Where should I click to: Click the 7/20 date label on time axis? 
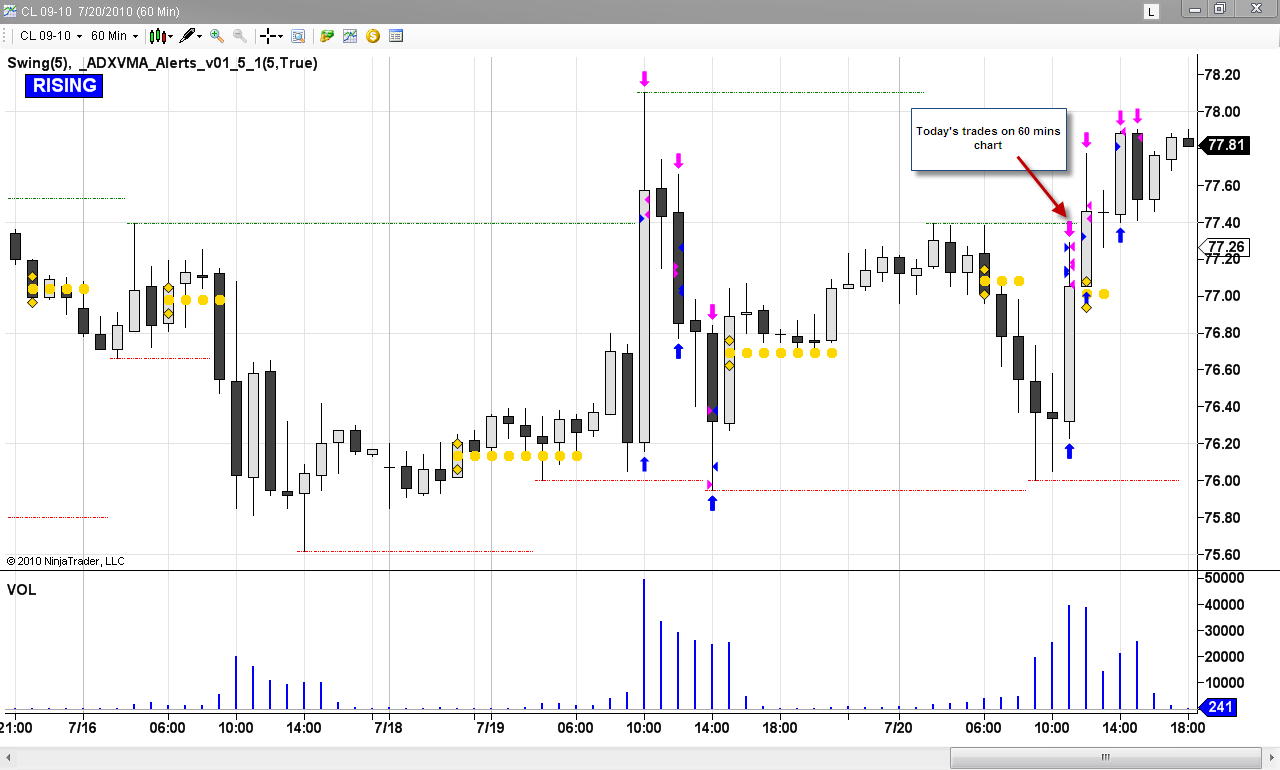(899, 727)
